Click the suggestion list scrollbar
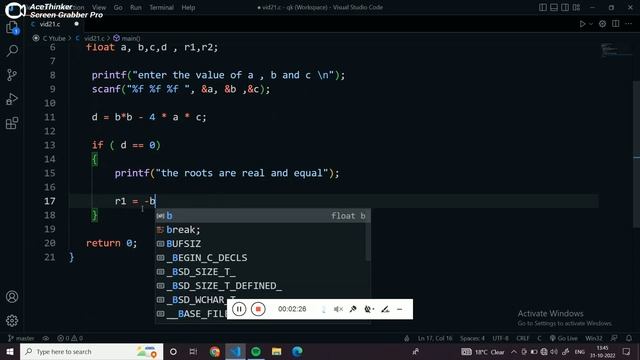This screenshot has height=360, width=640. pyautogui.click(x=368, y=235)
